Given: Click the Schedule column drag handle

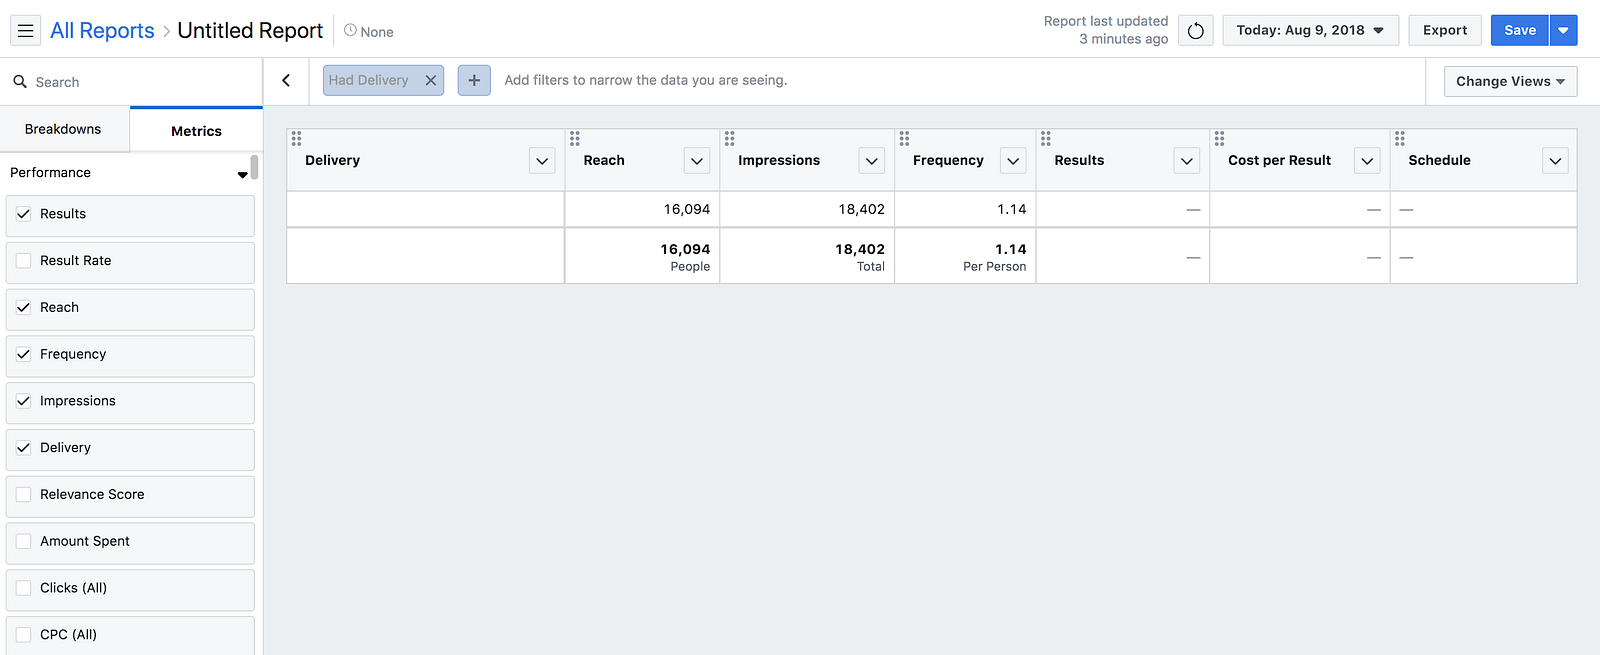Looking at the screenshot, I should [1400, 139].
